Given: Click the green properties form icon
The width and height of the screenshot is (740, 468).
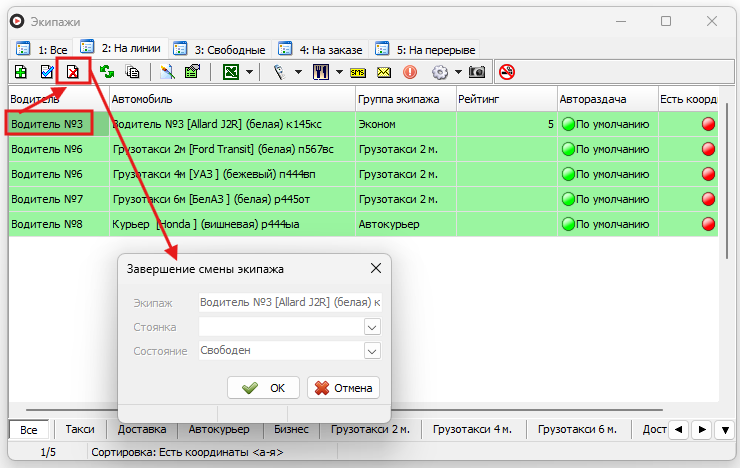Looking at the screenshot, I should [x=192, y=72].
